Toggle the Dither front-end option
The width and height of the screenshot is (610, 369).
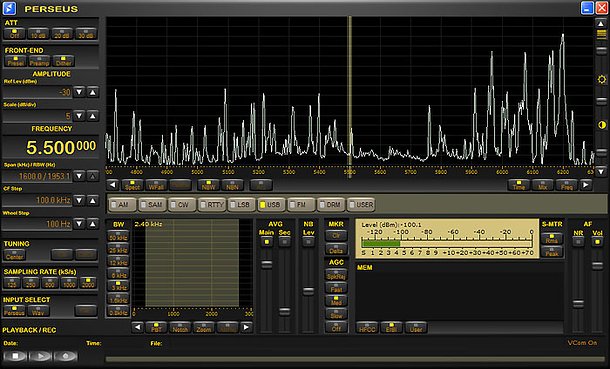click(x=63, y=61)
